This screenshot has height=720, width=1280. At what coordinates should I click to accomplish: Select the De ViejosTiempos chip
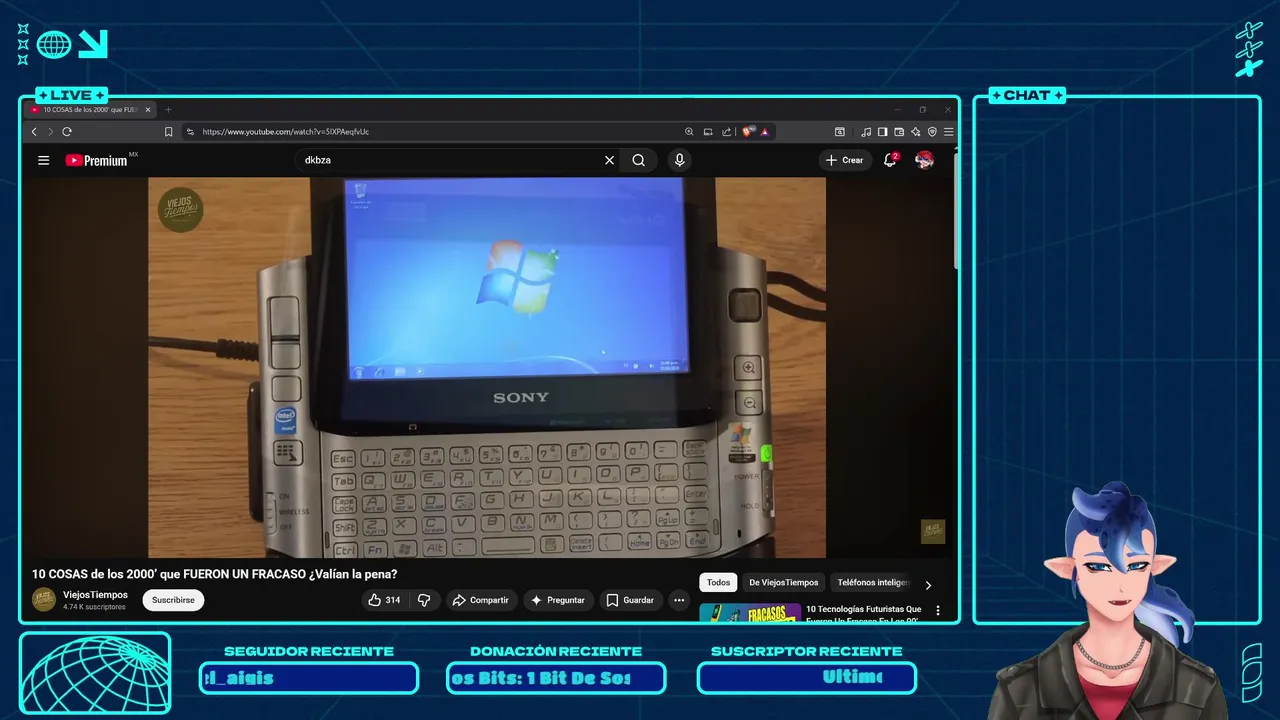pyautogui.click(x=784, y=582)
